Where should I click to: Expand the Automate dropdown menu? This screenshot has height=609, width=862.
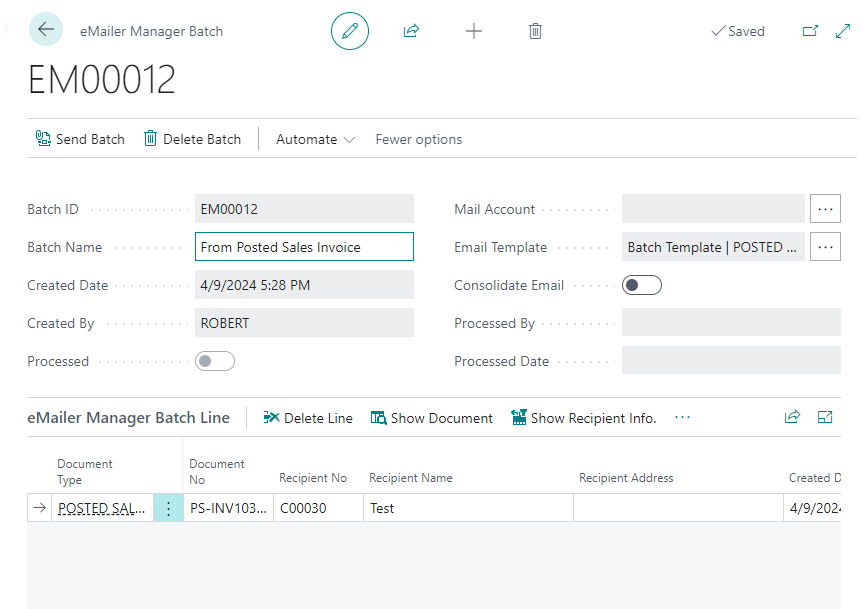[315, 139]
